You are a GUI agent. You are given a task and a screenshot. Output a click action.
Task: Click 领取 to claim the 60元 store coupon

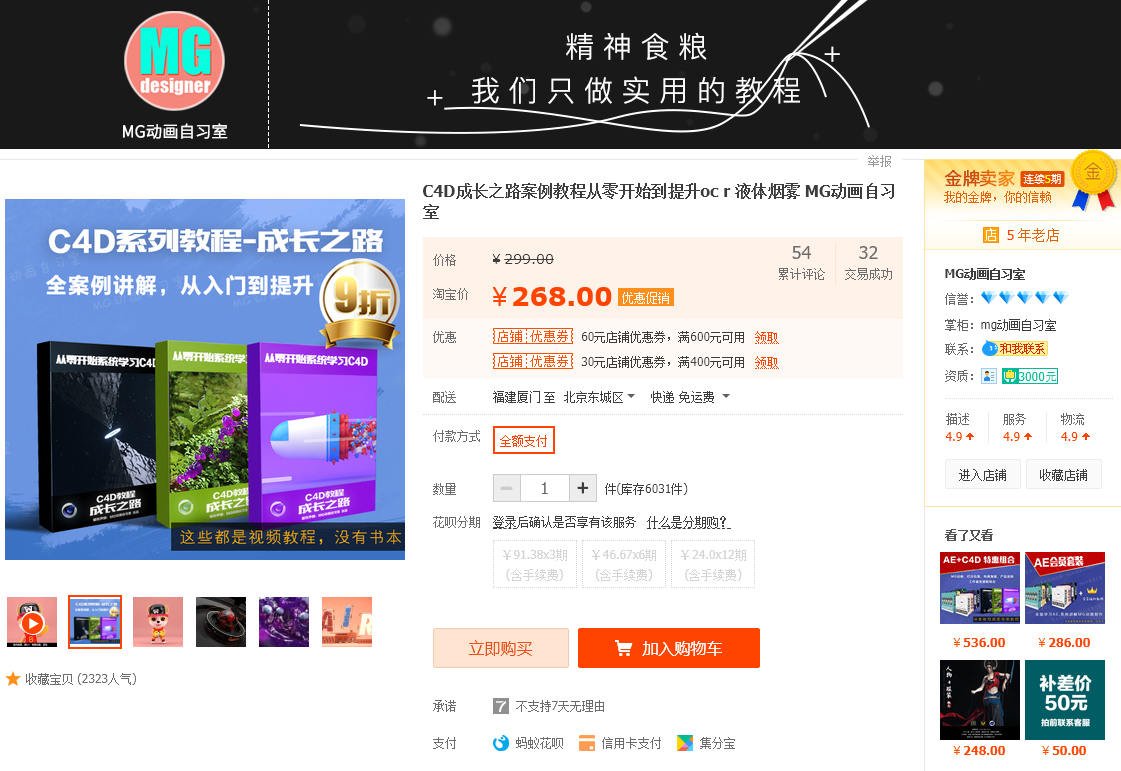coord(766,337)
